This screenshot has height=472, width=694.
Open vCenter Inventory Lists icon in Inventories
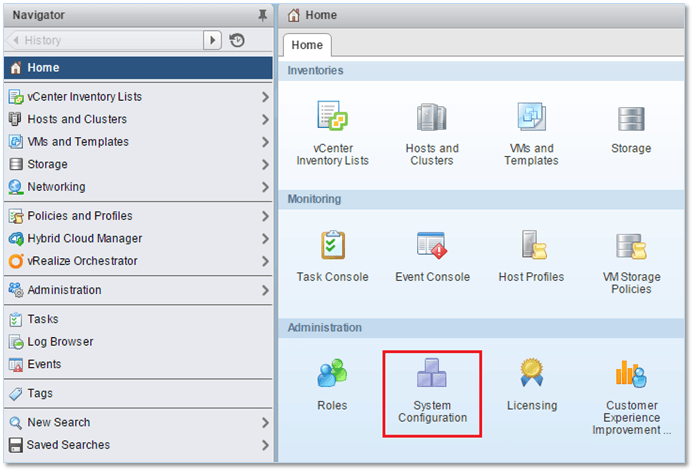pos(332,115)
